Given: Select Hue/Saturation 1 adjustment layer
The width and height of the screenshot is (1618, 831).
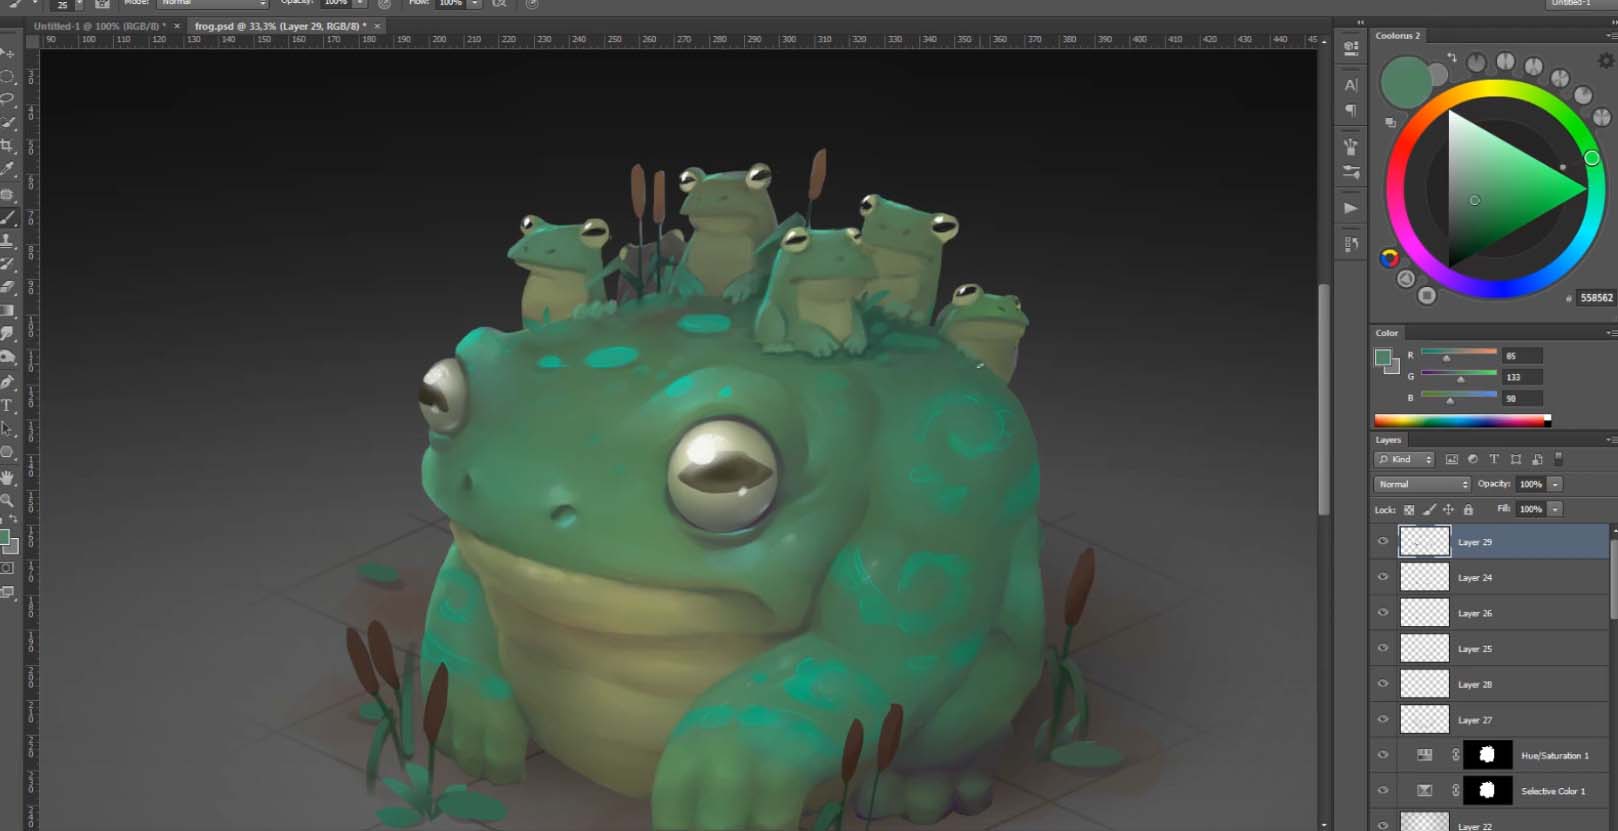Looking at the screenshot, I should (x=1489, y=755).
